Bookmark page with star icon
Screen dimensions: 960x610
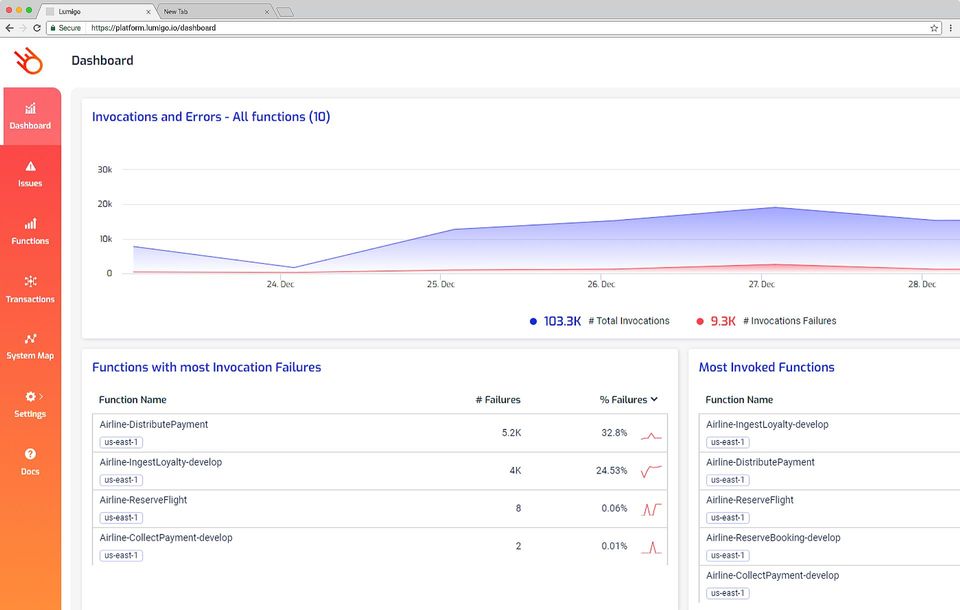(934, 28)
